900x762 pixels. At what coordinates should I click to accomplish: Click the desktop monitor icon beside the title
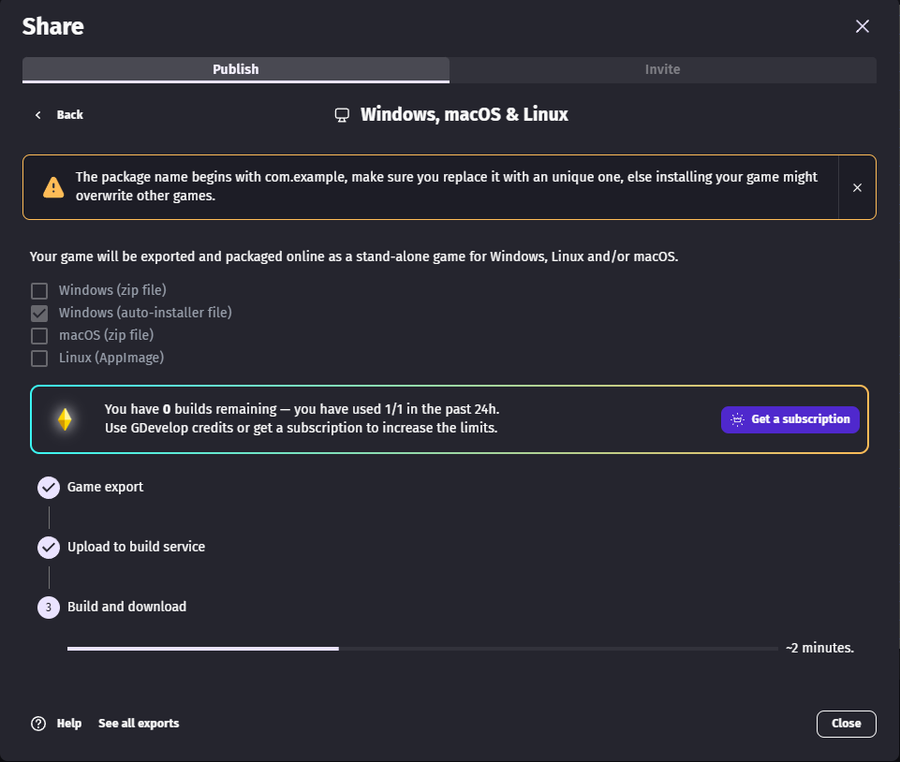coord(342,115)
